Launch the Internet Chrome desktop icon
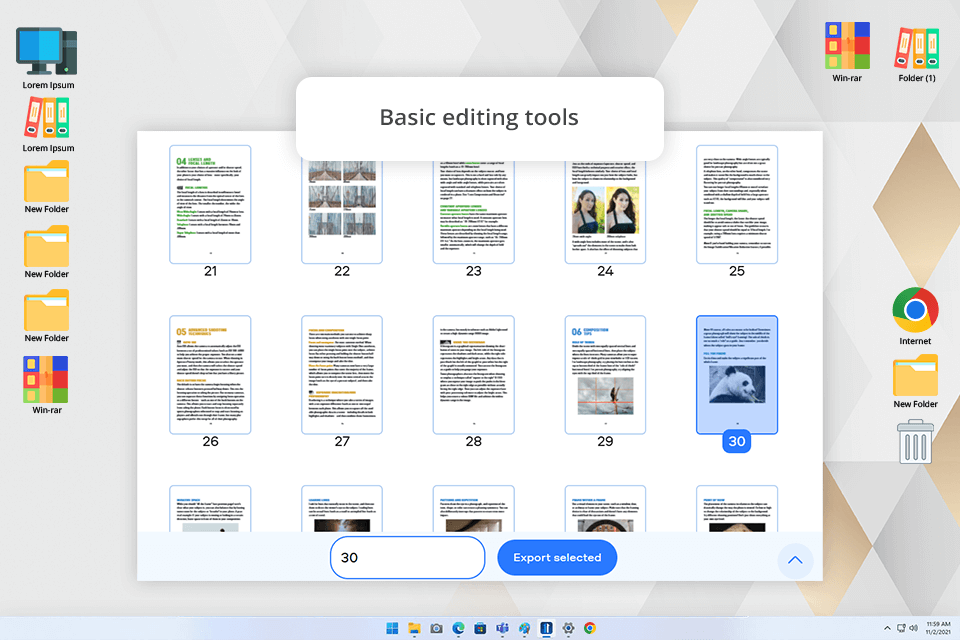 pos(915,317)
